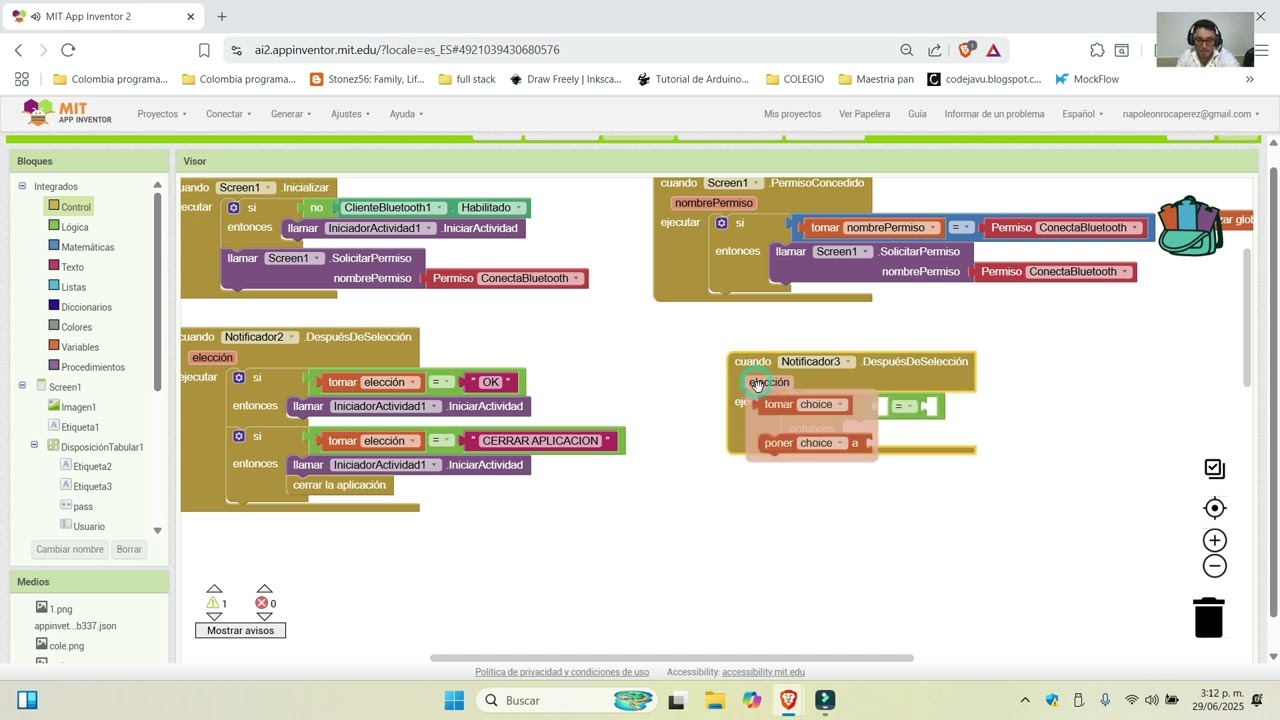Collapse the Screen1 tree node
Screen dimensions: 1280x720
pos(22,385)
